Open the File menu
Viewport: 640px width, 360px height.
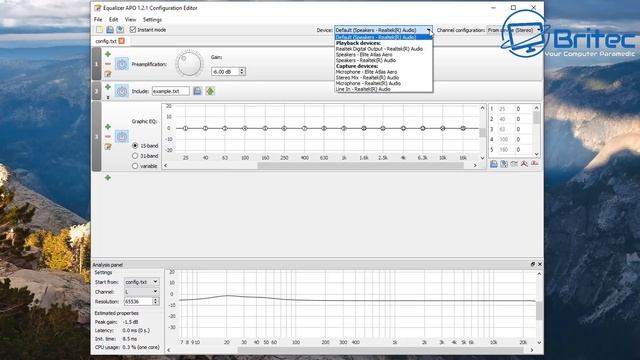tap(98, 20)
